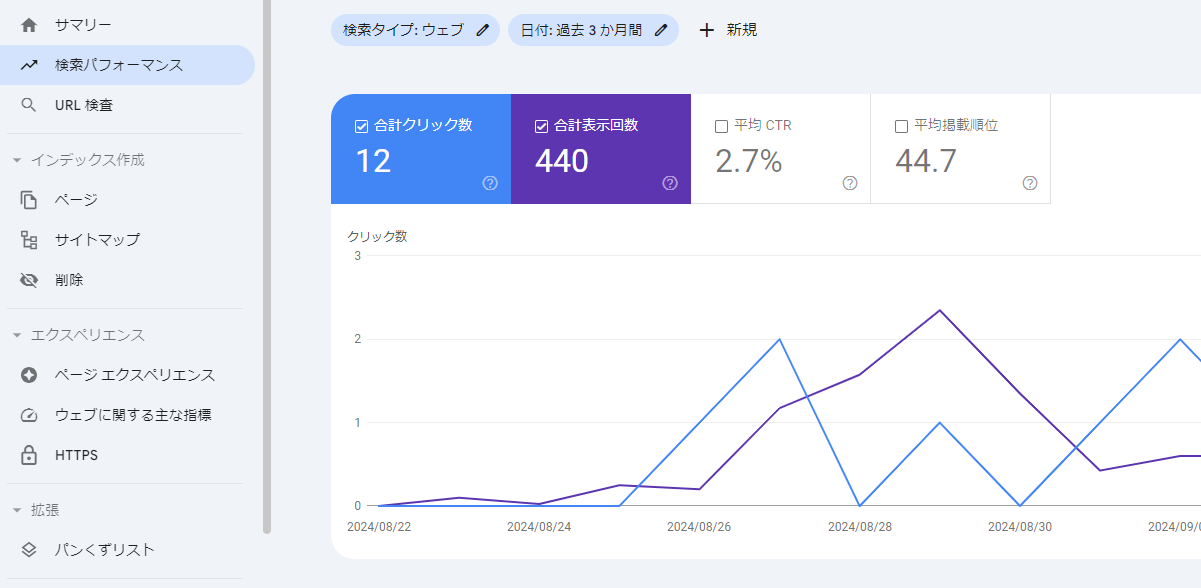Click the 2024/08/26 date label
The width and height of the screenshot is (1201, 588).
tap(699, 526)
